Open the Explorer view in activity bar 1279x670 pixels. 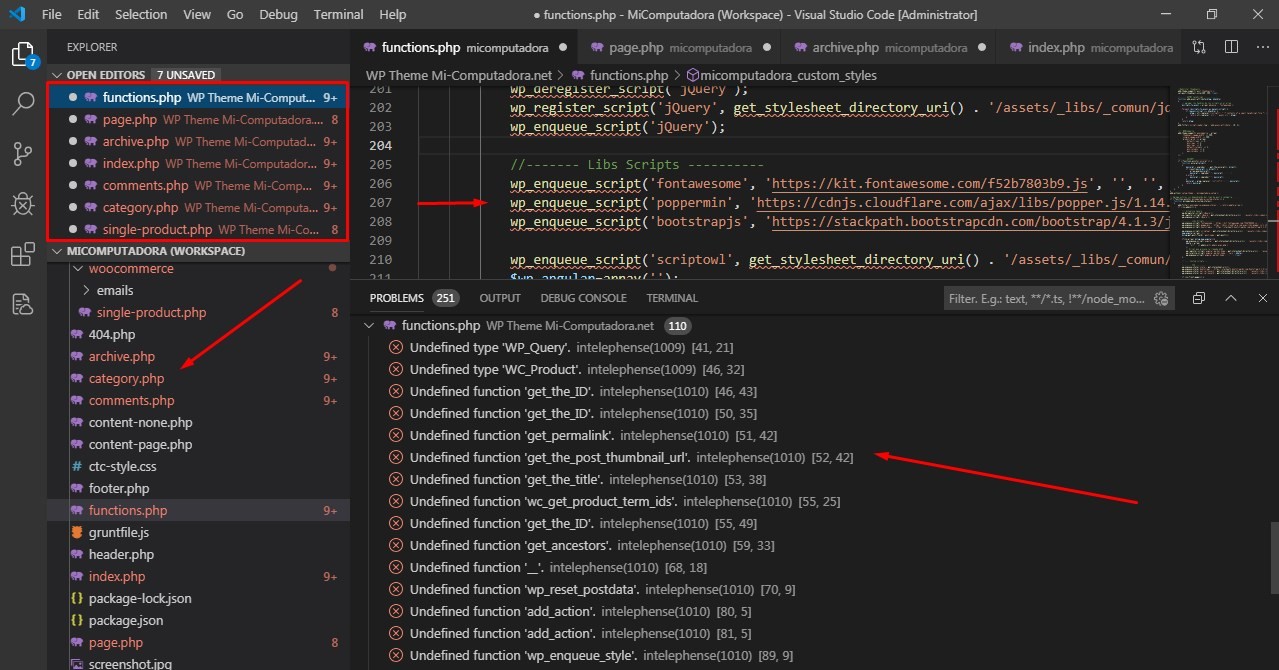[x=23, y=54]
